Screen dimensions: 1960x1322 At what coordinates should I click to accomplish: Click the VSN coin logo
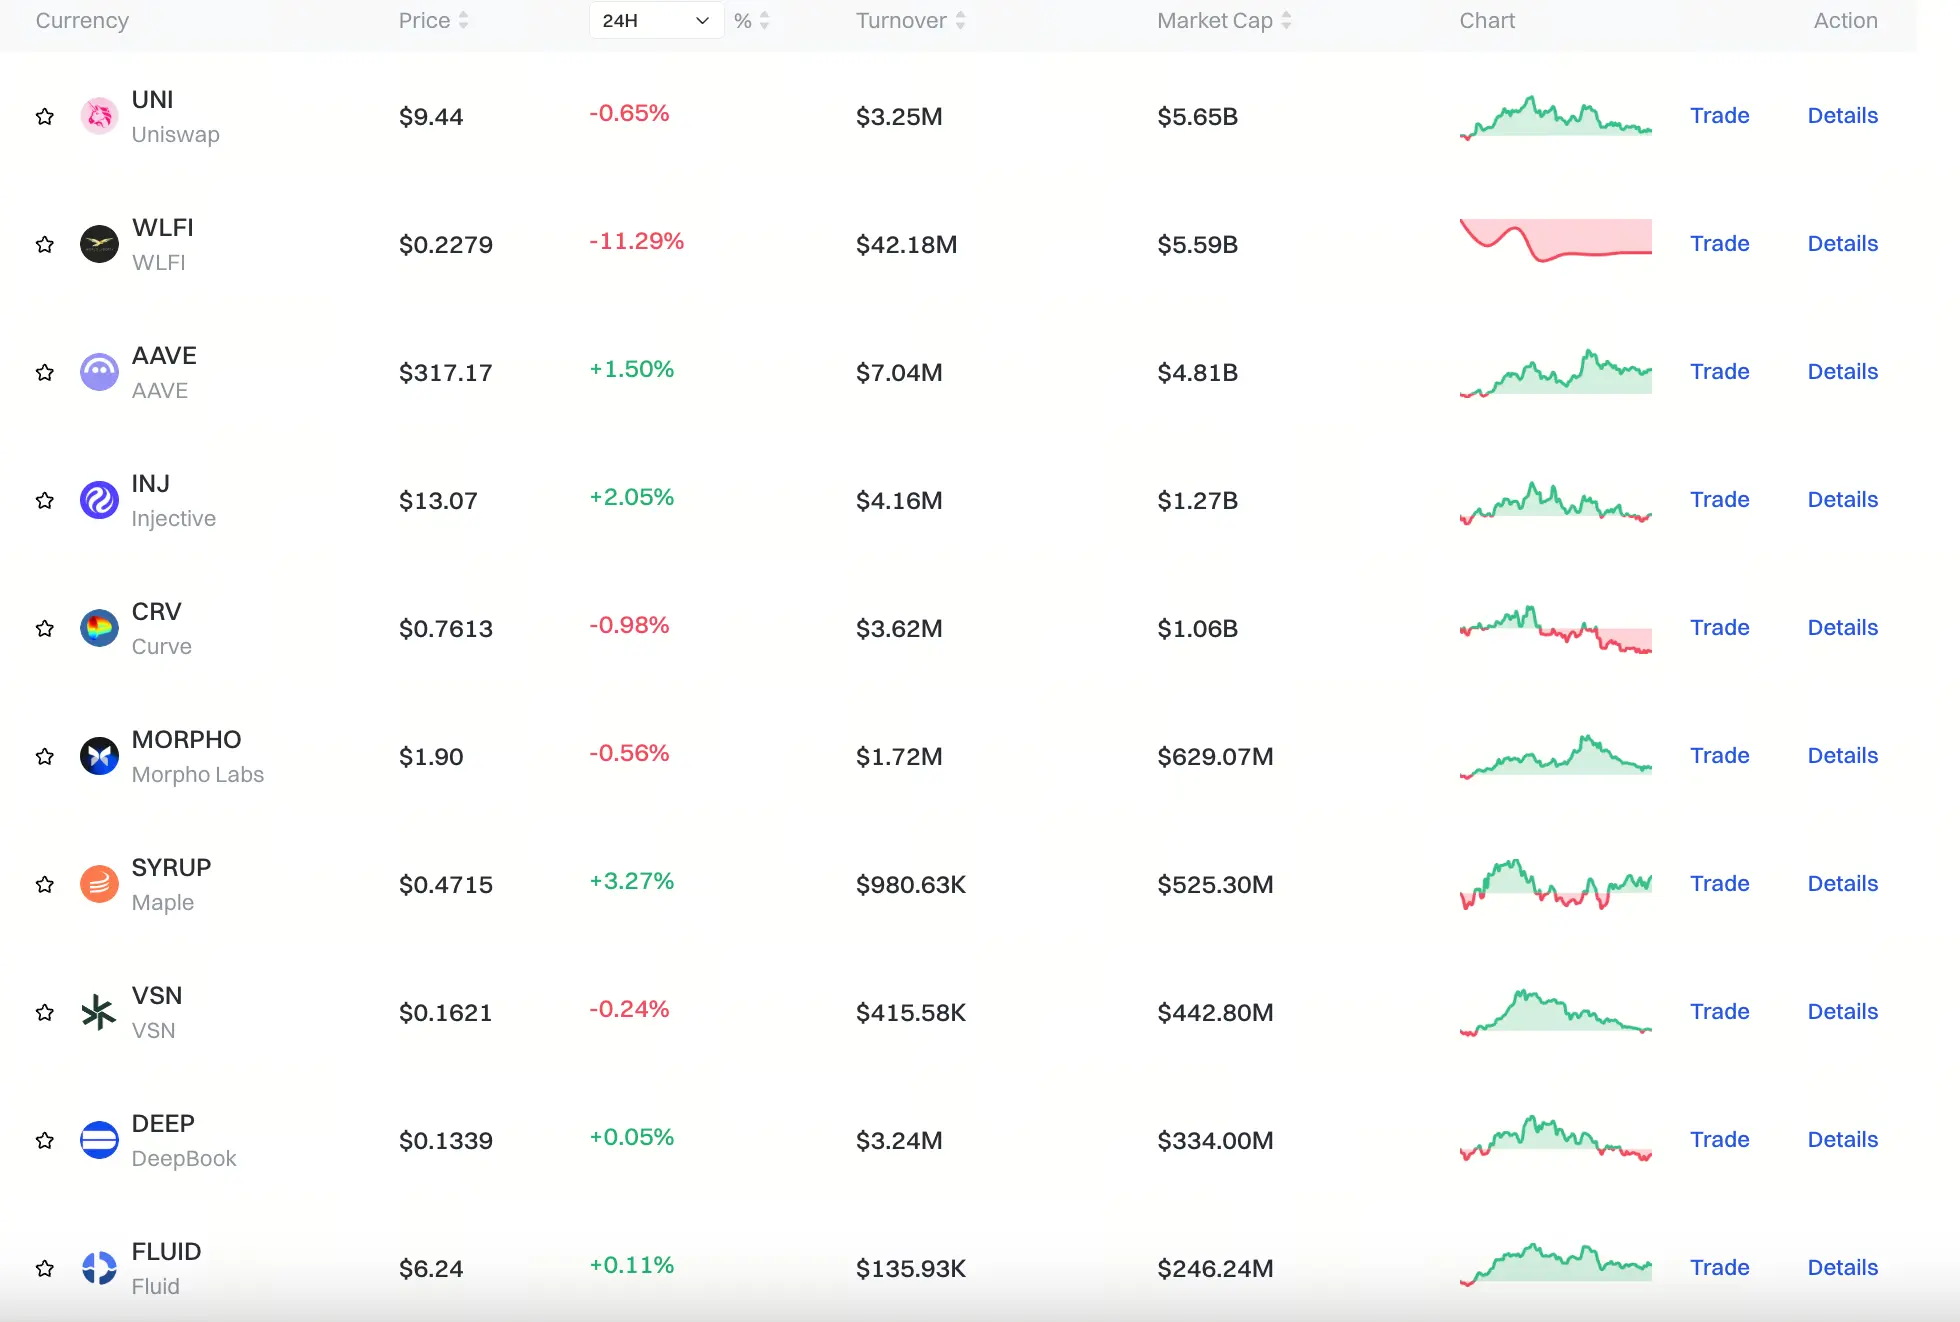tap(99, 1012)
